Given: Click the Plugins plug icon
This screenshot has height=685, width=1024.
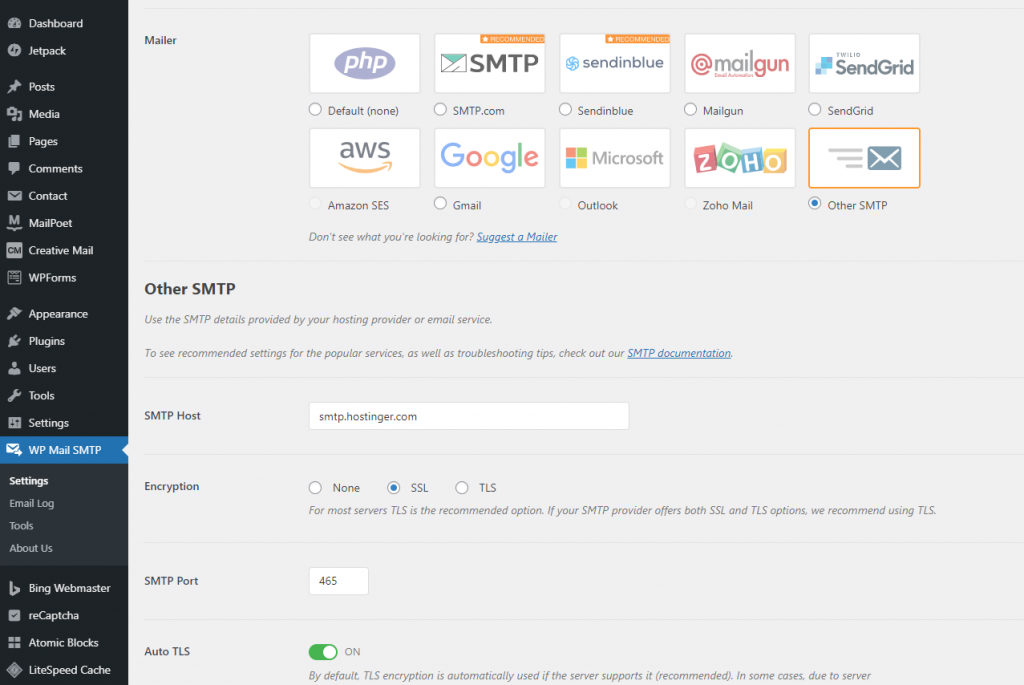Looking at the screenshot, I should (x=14, y=341).
